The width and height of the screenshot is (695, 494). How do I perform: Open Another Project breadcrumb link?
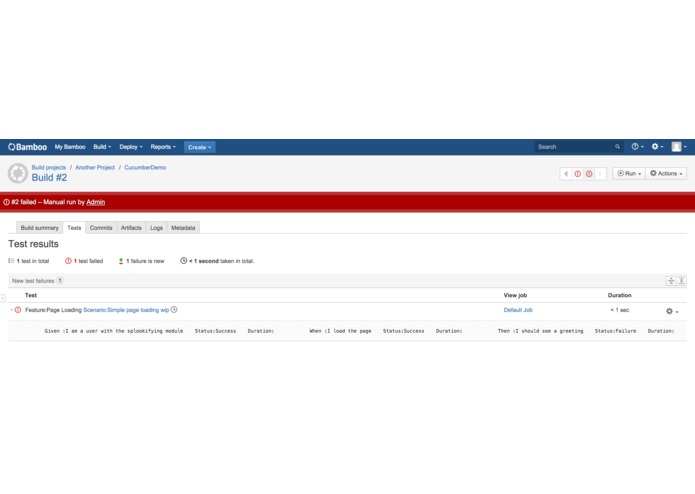pos(95,167)
